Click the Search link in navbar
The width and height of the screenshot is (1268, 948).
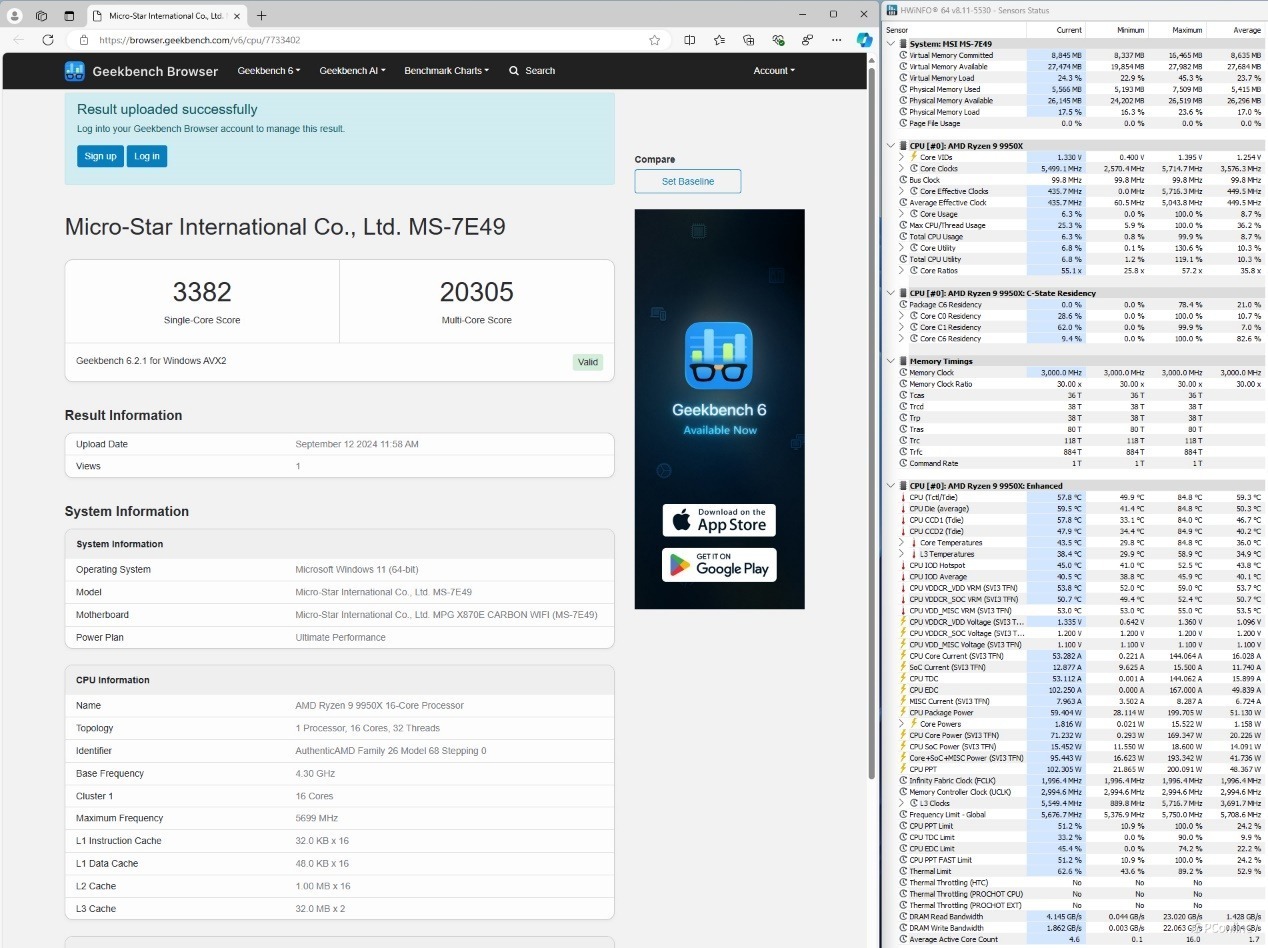pyautogui.click(x=532, y=71)
